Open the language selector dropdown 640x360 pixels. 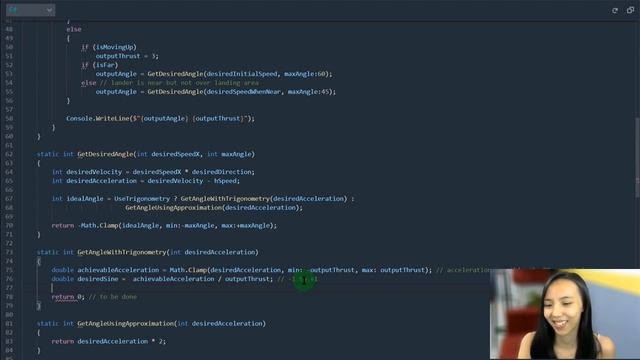coord(30,10)
